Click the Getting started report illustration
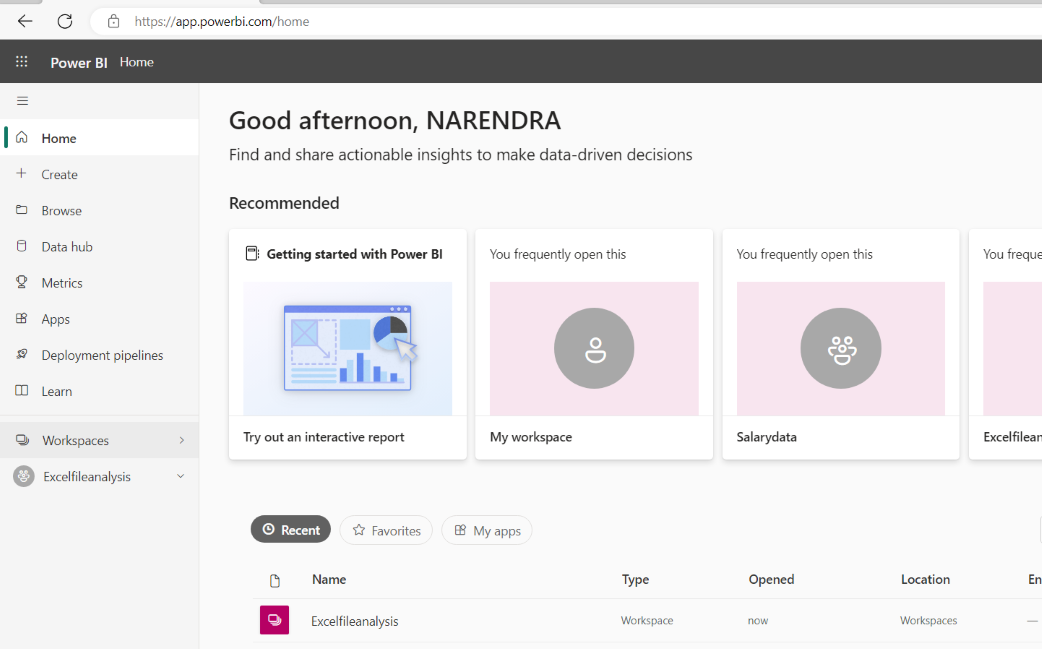 pos(348,349)
